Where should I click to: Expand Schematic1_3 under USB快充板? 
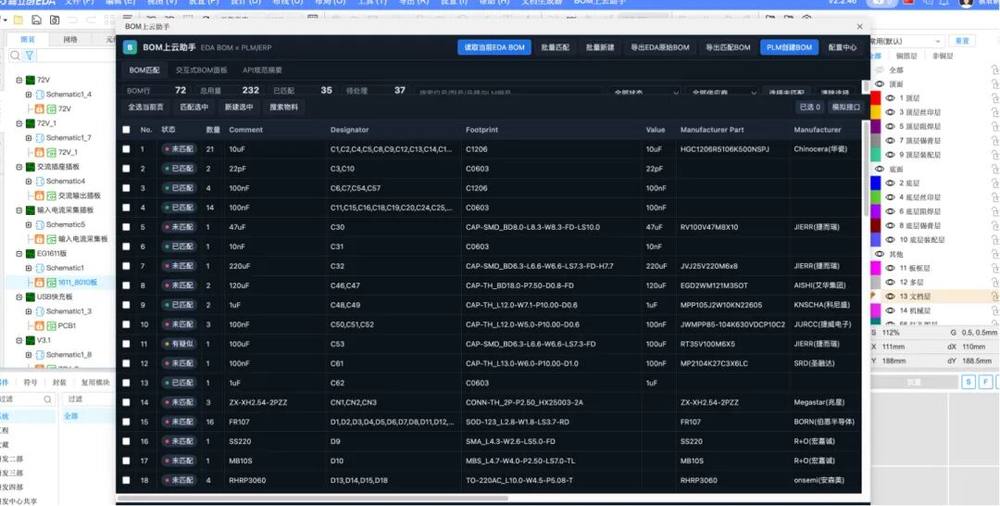point(29,311)
